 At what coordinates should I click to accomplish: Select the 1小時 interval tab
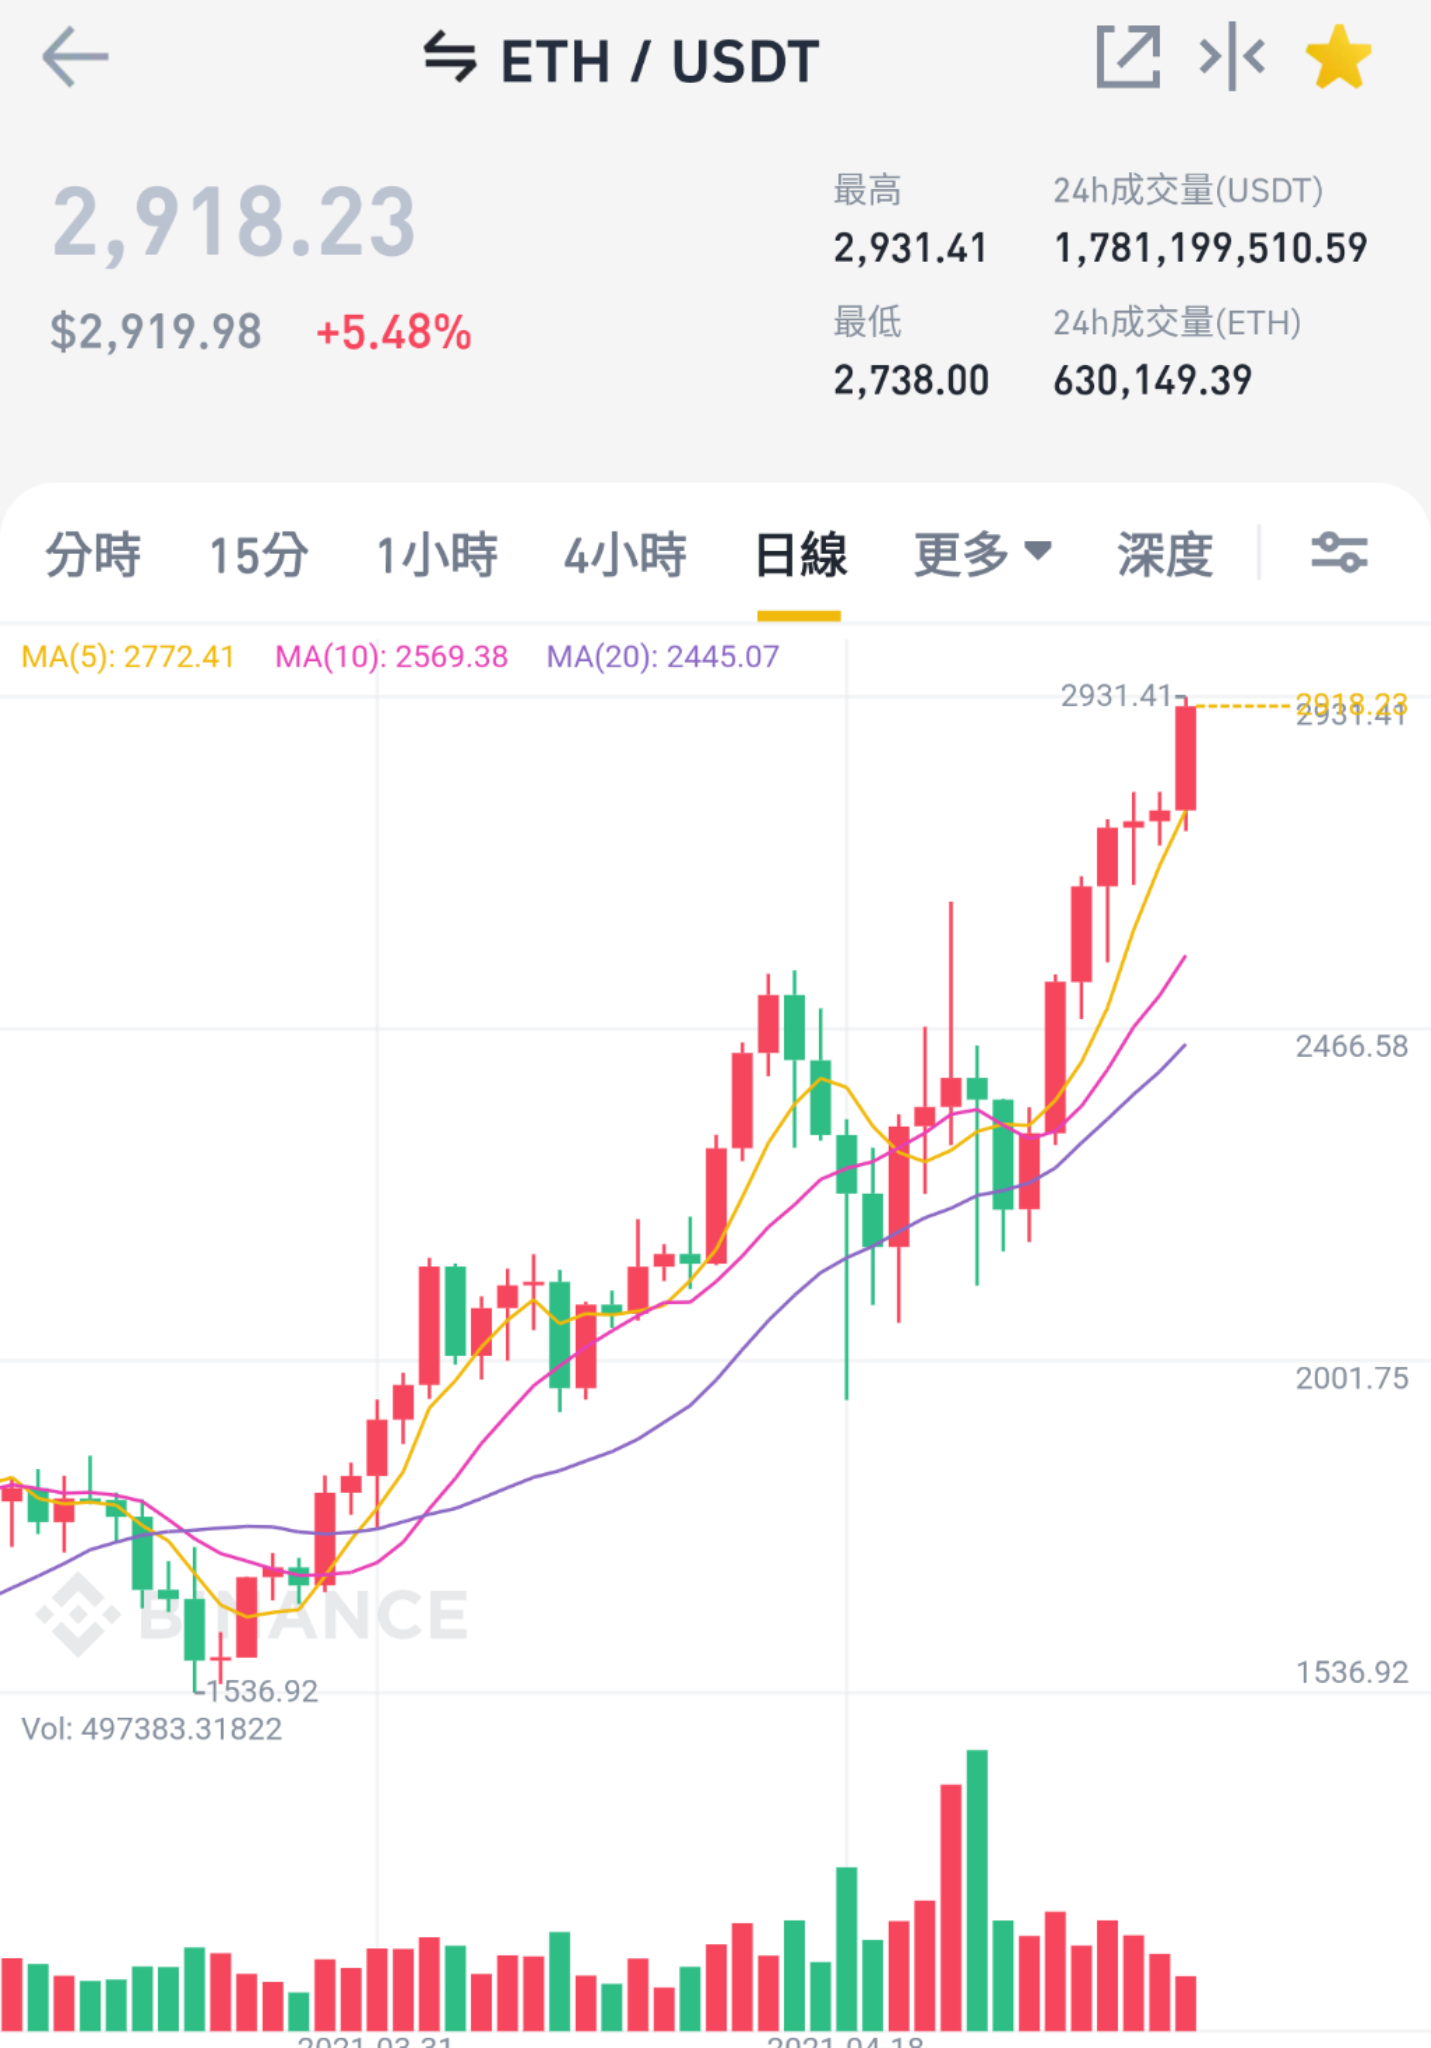pyautogui.click(x=436, y=554)
